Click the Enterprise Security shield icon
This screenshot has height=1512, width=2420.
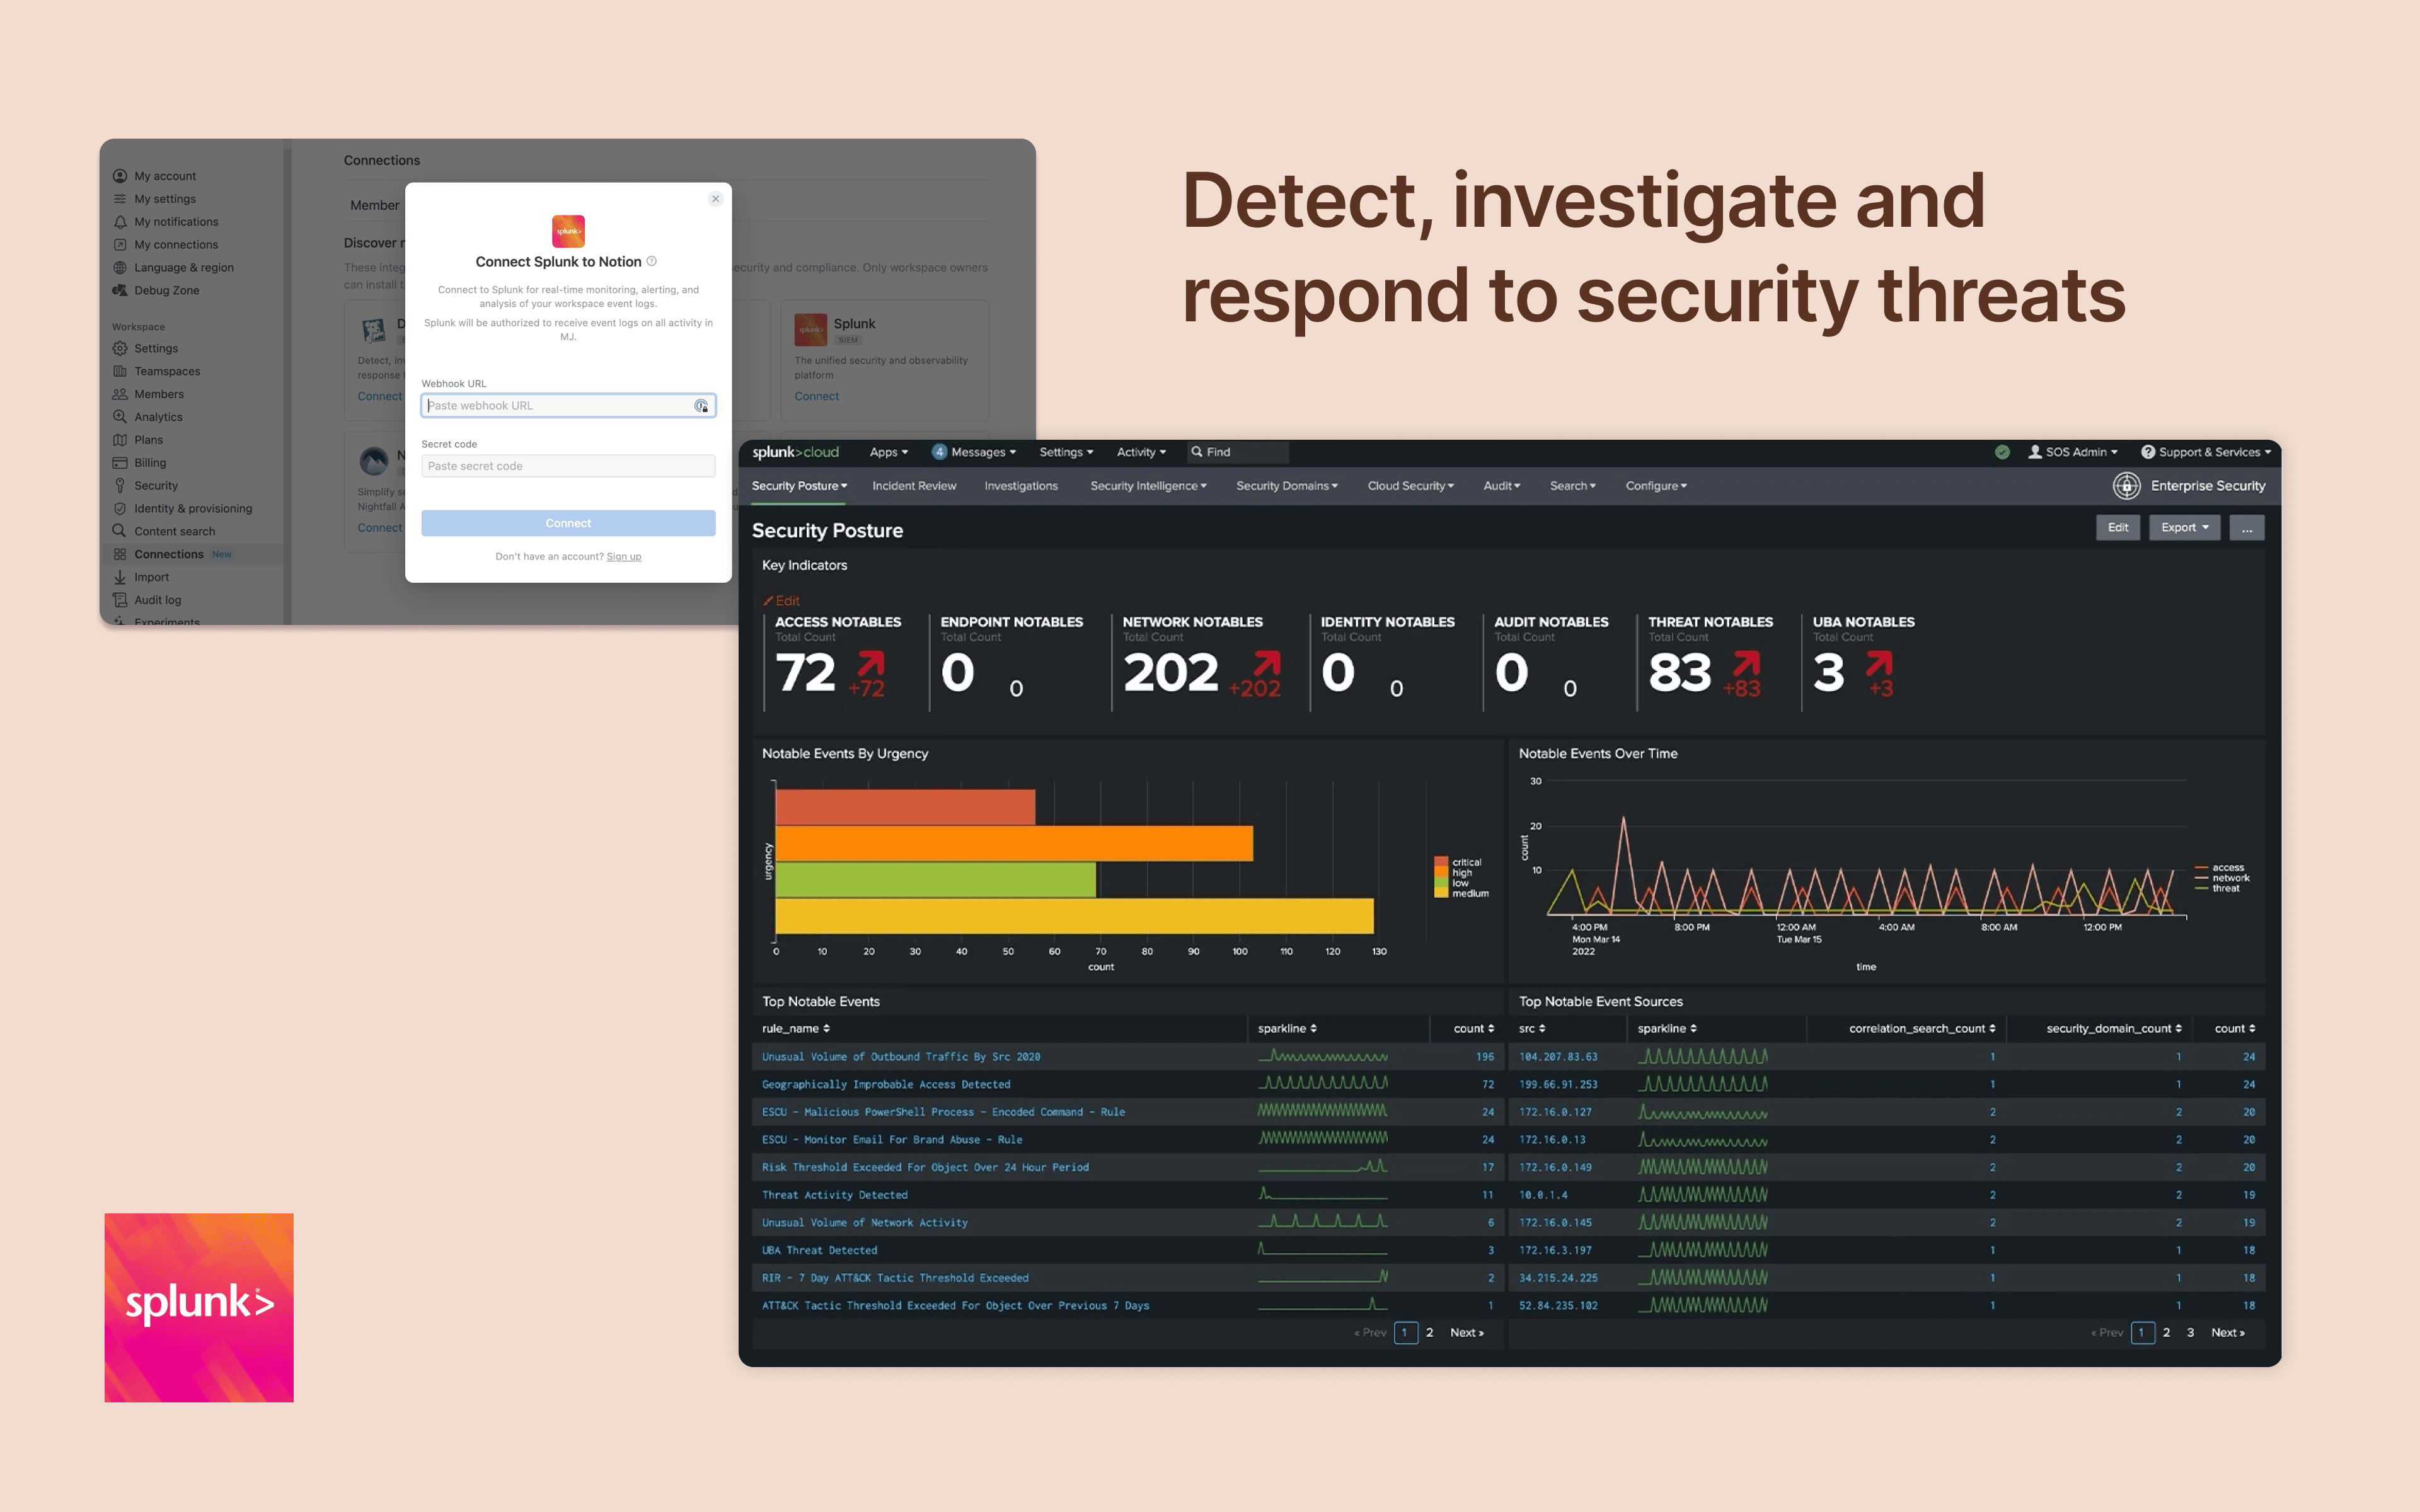coord(2126,486)
